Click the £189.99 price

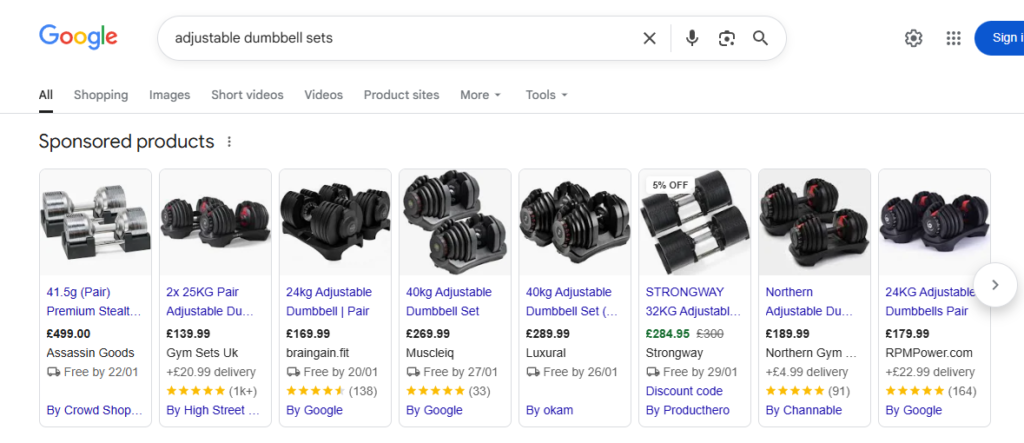[x=788, y=334]
